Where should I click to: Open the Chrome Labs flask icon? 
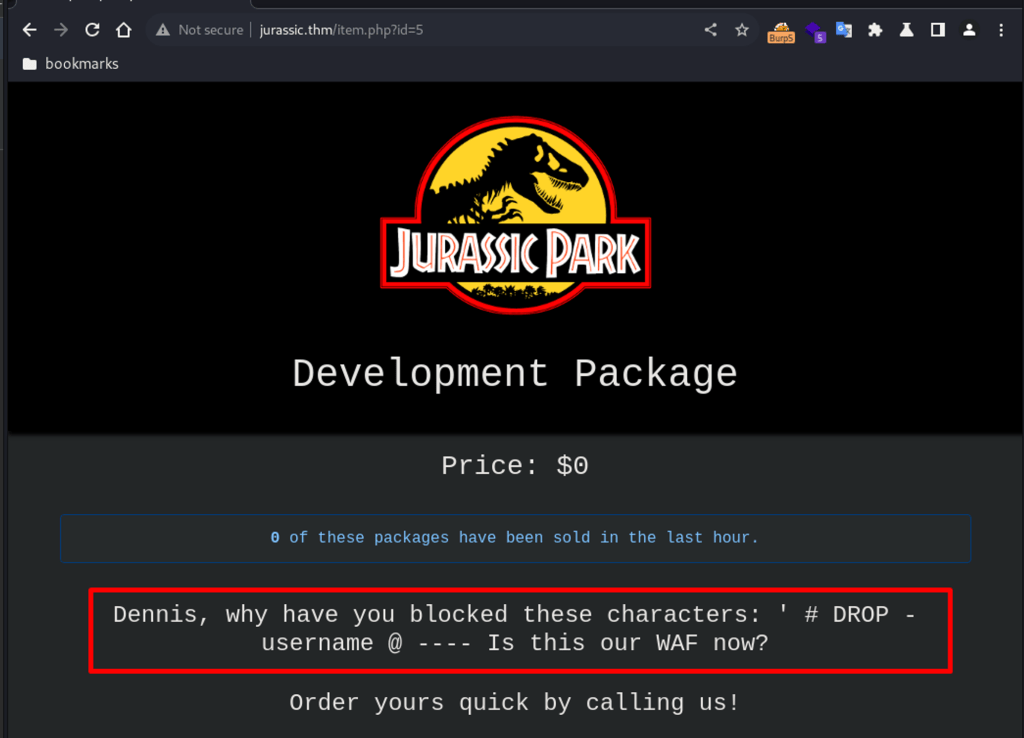906,30
